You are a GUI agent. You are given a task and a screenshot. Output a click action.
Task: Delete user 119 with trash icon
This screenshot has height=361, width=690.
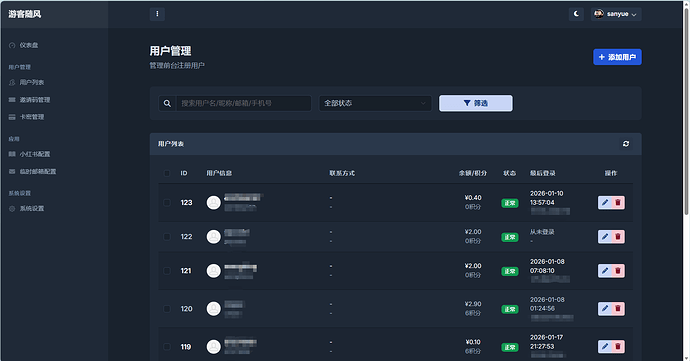point(618,347)
